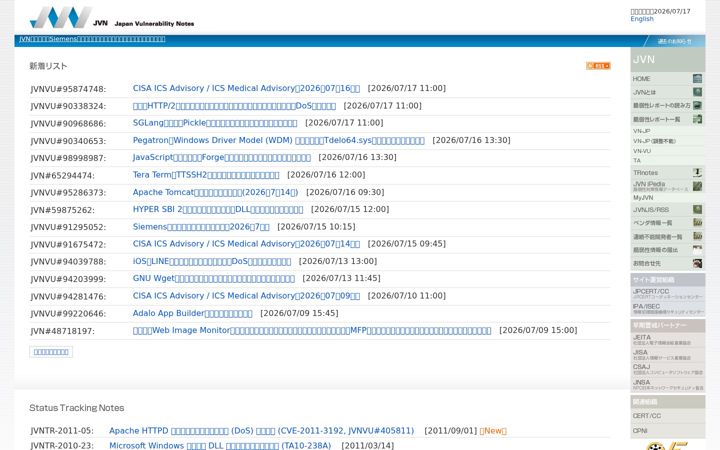Open JPCERT/CC in the sidebar
Screen dimensions: 720x450
click(668, 293)
